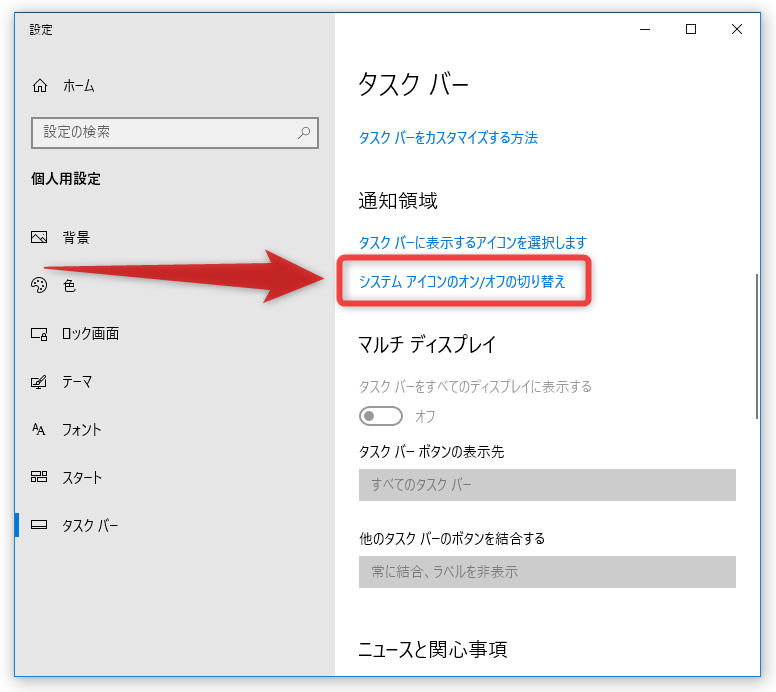776x692 pixels.
Task: Focus the 設定の検索 search field
Action: (x=175, y=133)
